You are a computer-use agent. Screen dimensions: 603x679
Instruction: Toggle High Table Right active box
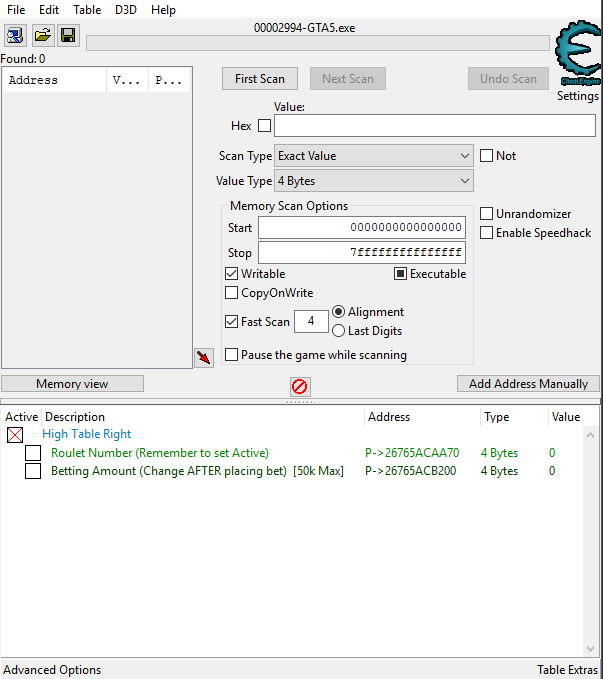(14, 435)
